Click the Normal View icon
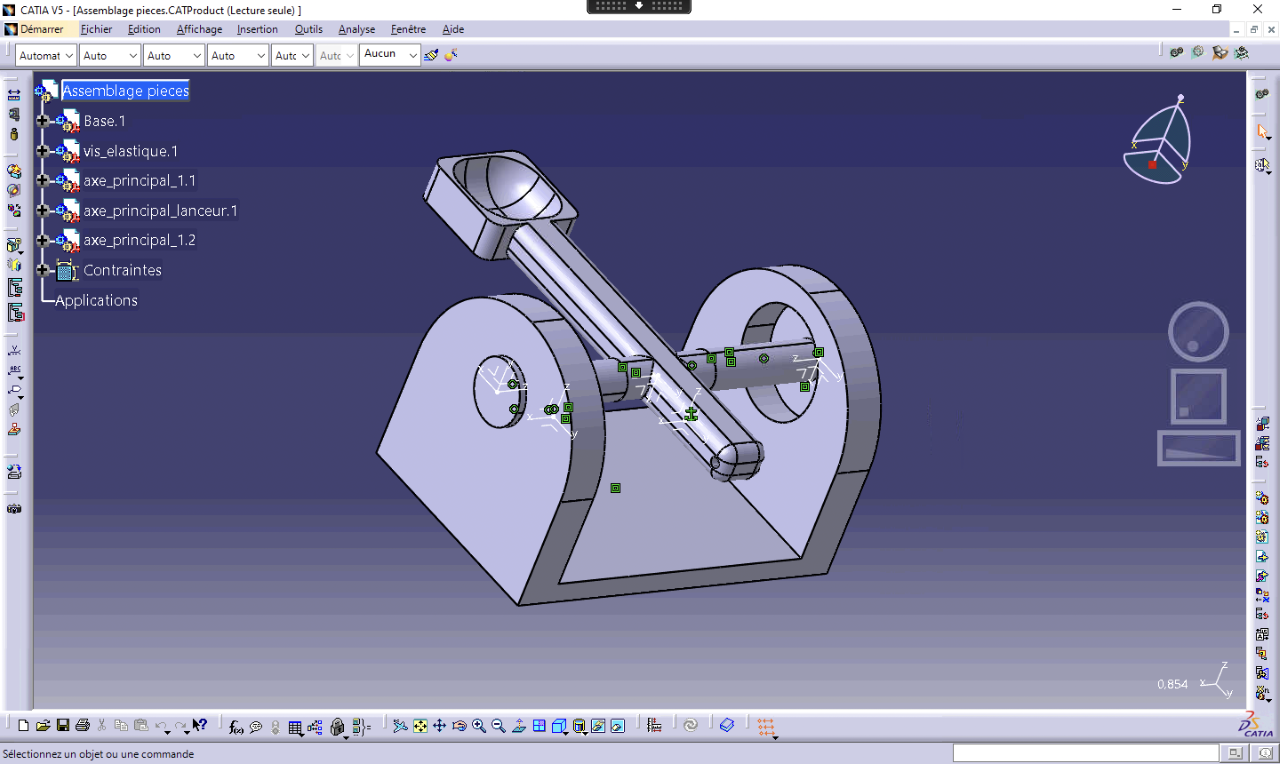The height and width of the screenshot is (764, 1280). pos(519,726)
